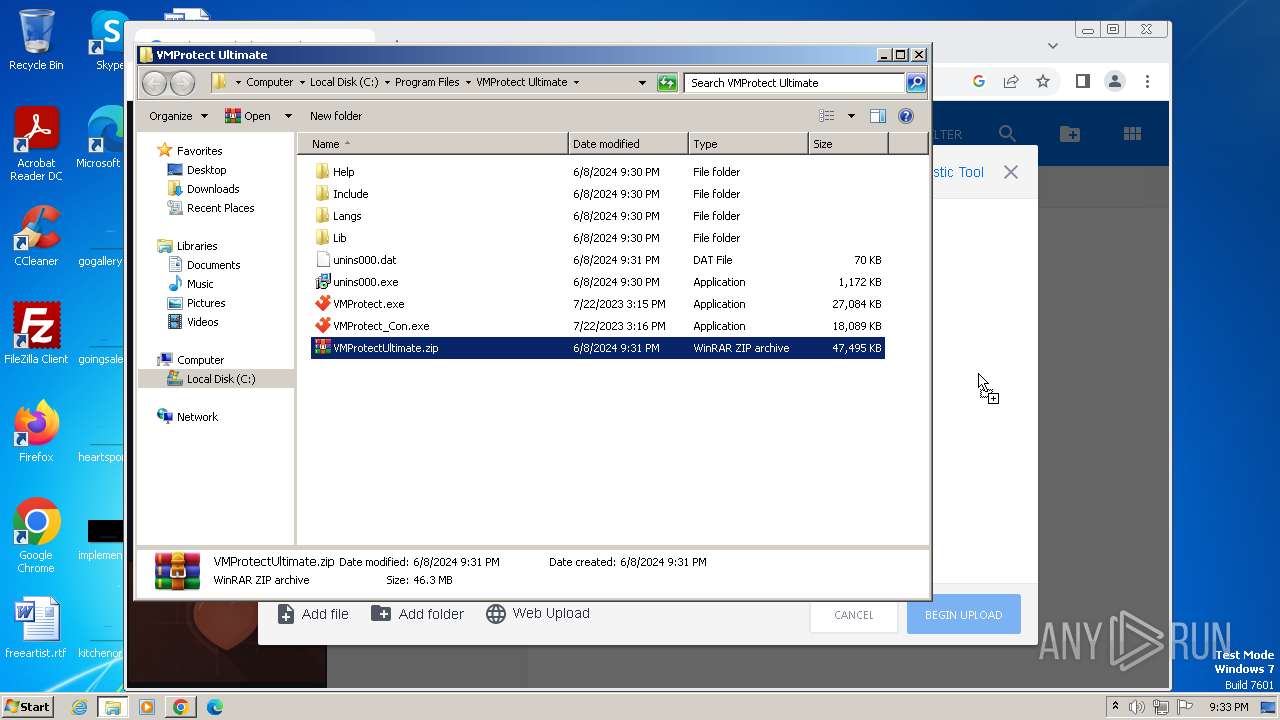The height and width of the screenshot is (720, 1280).
Task: Bookmark the page with the star icon
Action: pyautogui.click(x=1043, y=82)
